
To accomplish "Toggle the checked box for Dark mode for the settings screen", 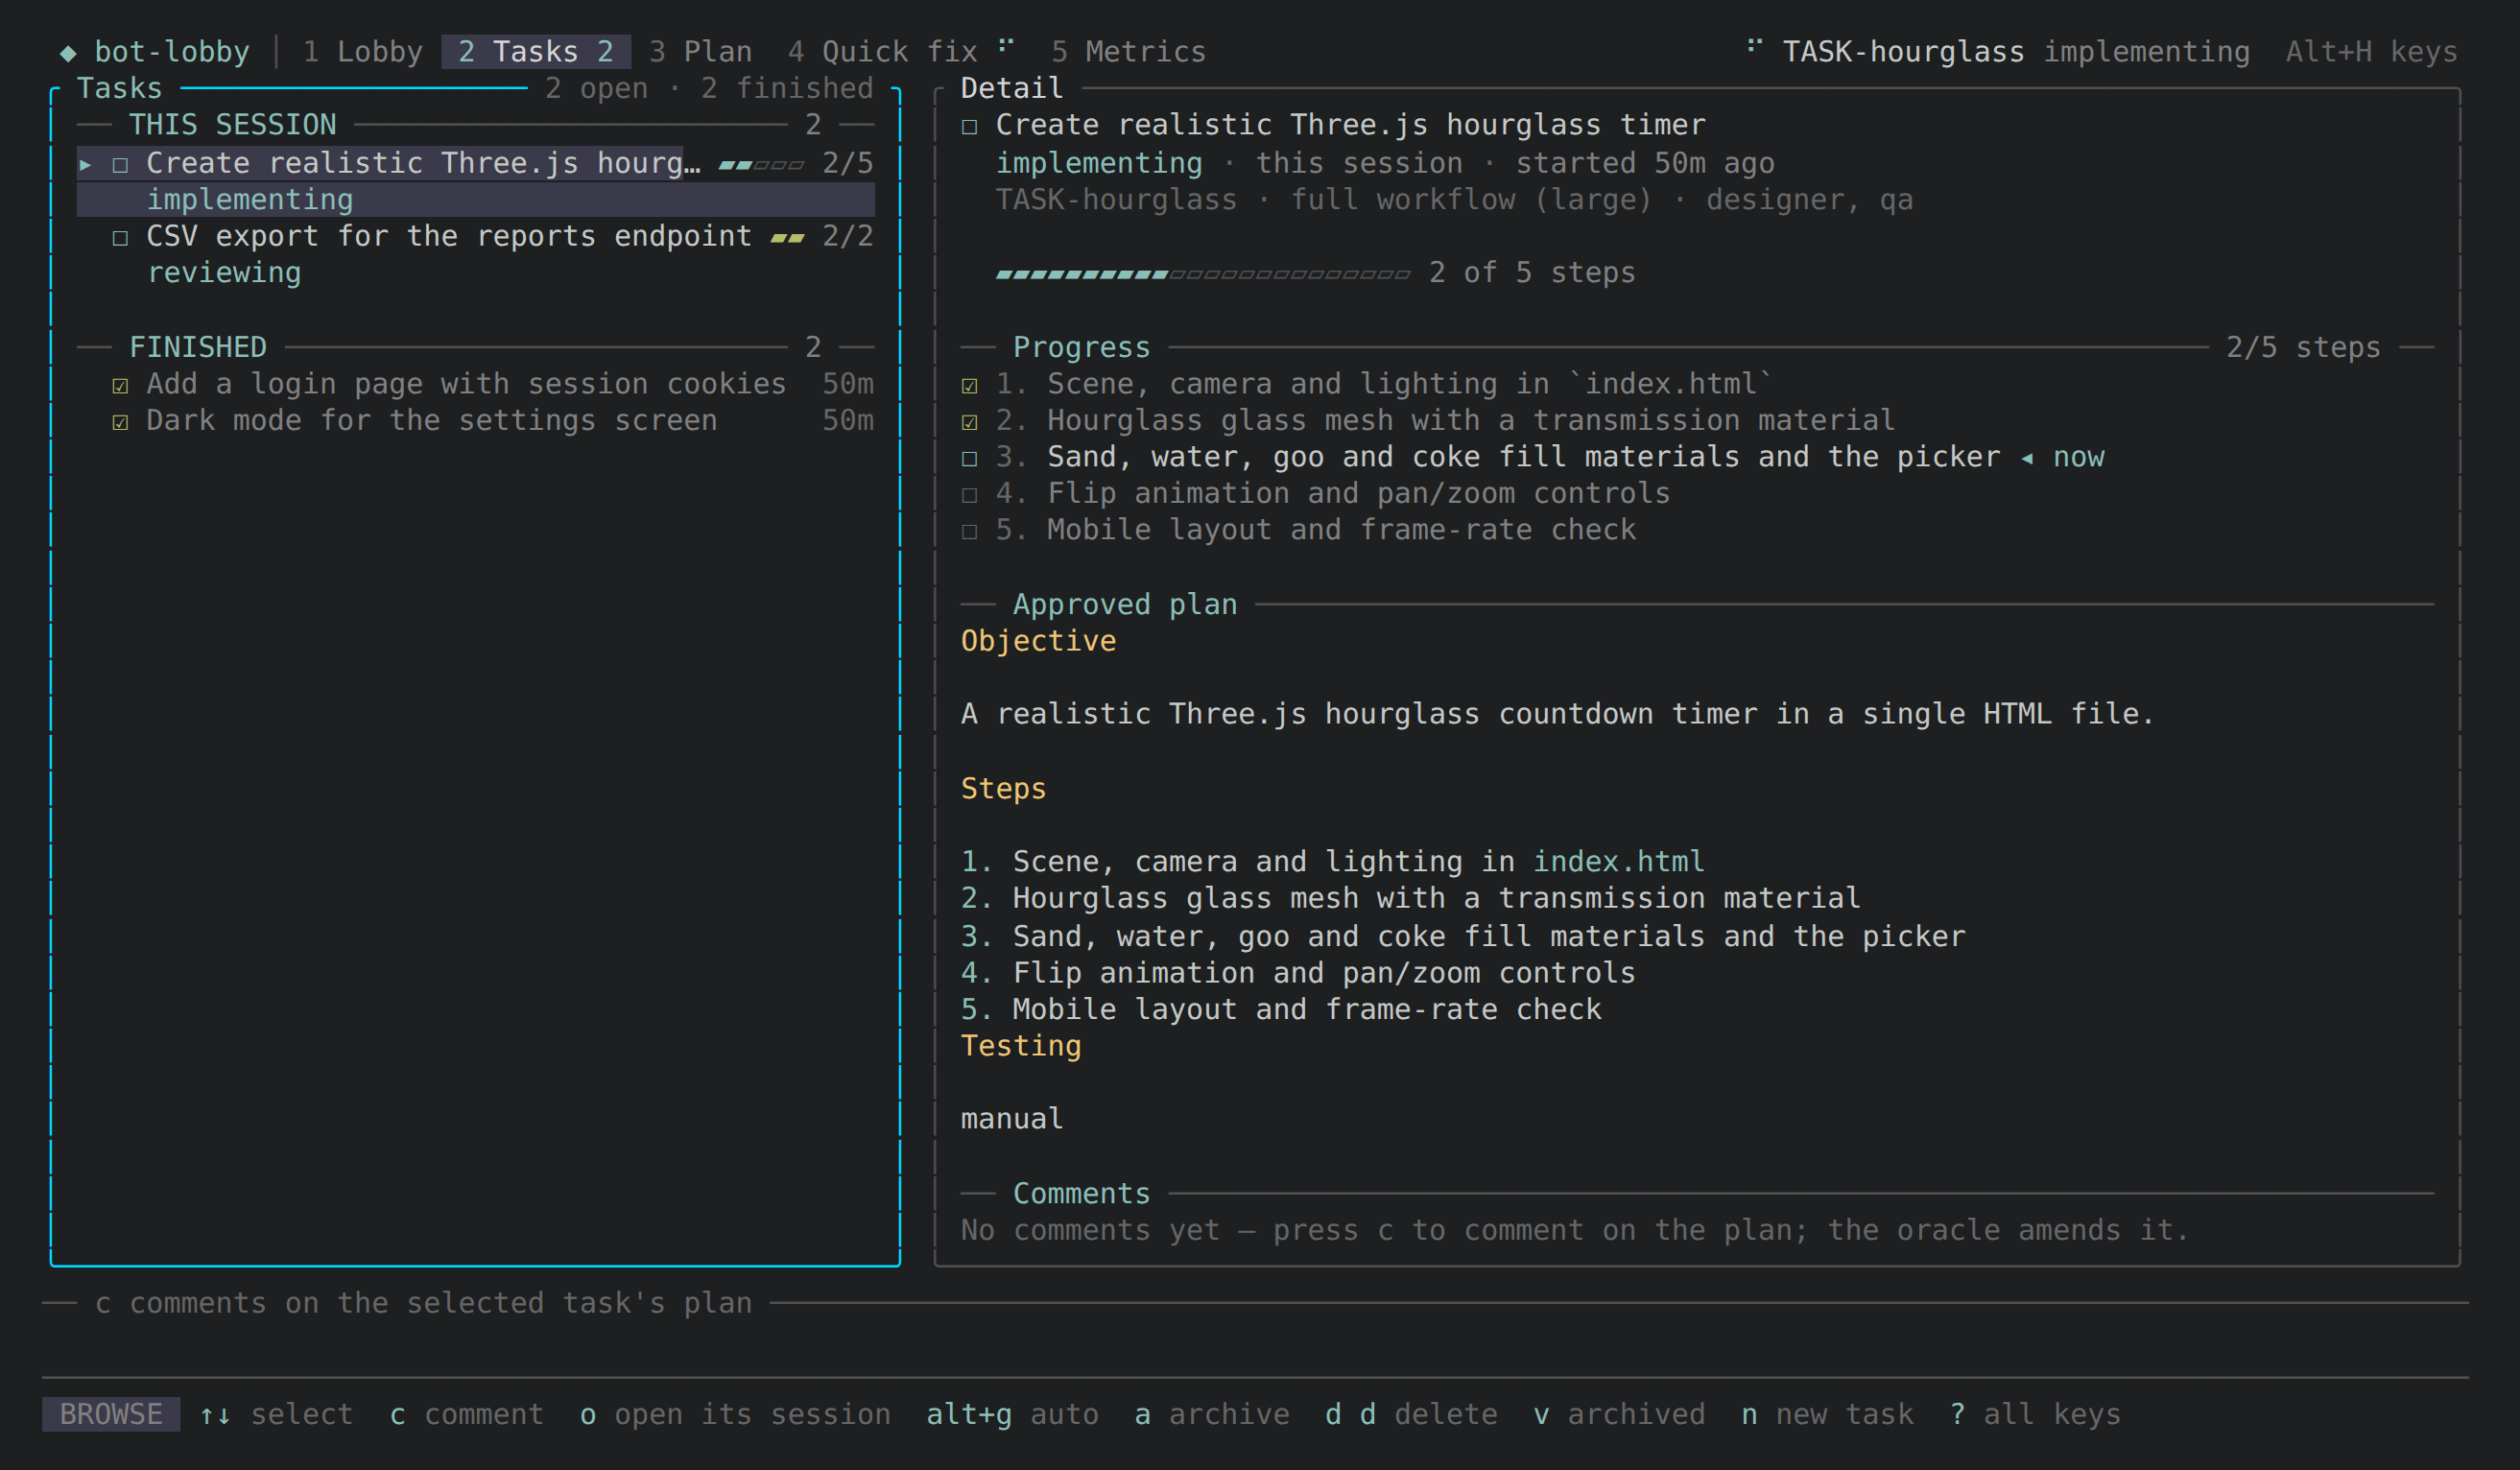I will point(121,422).
